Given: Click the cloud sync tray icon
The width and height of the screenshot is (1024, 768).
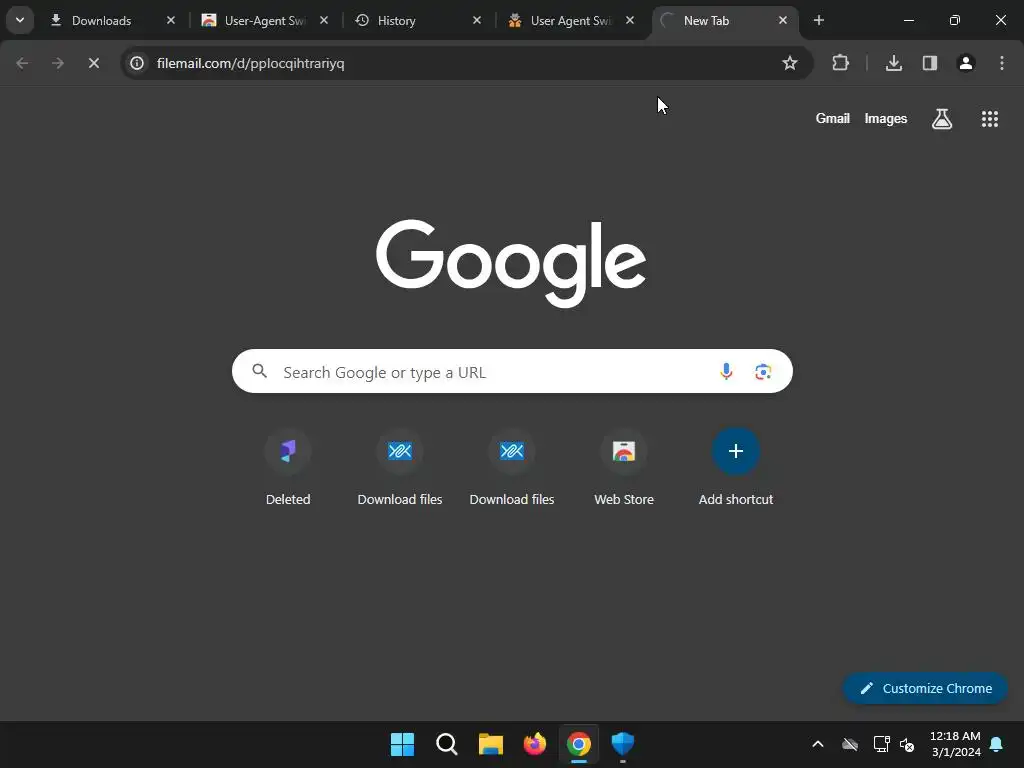Looking at the screenshot, I should (850, 744).
